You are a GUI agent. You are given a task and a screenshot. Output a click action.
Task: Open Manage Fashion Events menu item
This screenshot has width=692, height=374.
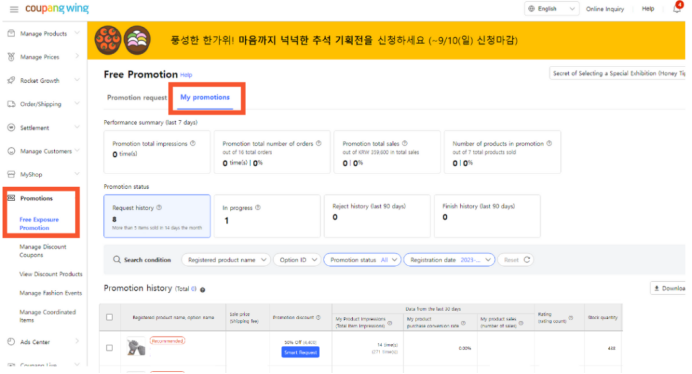(51, 293)
